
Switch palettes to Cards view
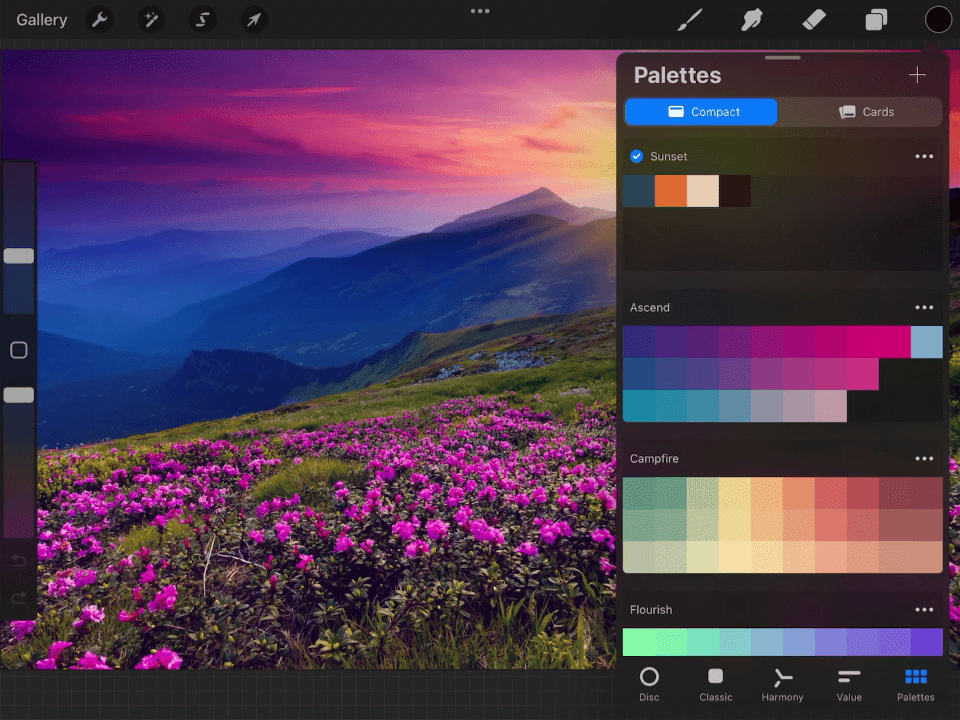[x=864, y=111]
